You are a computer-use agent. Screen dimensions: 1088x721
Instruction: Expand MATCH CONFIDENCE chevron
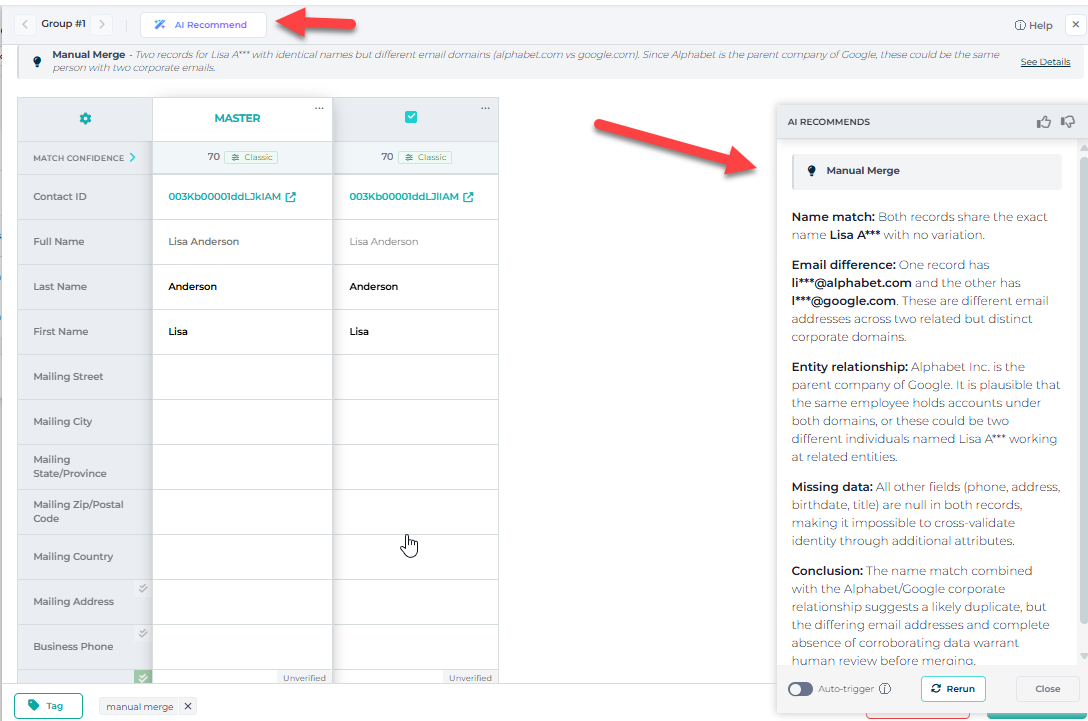[x=133, y=158]
